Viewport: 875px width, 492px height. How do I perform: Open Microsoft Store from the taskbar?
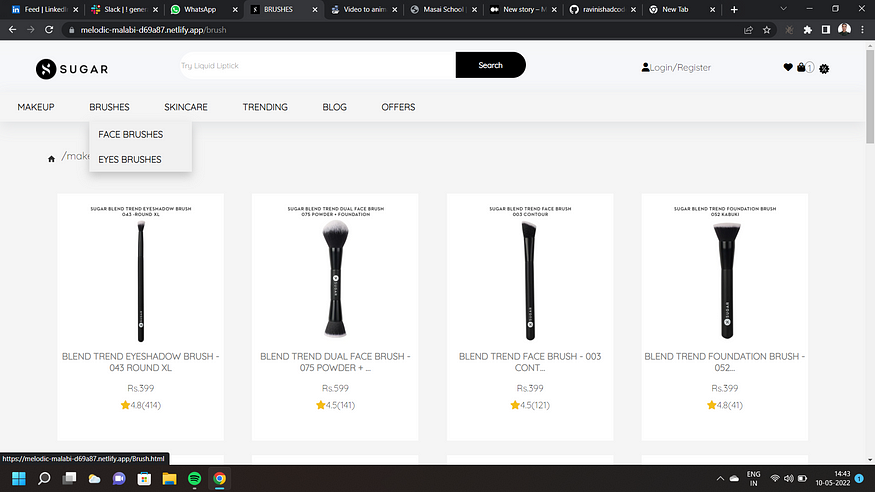pyautogui.click(x=144, y=479)
